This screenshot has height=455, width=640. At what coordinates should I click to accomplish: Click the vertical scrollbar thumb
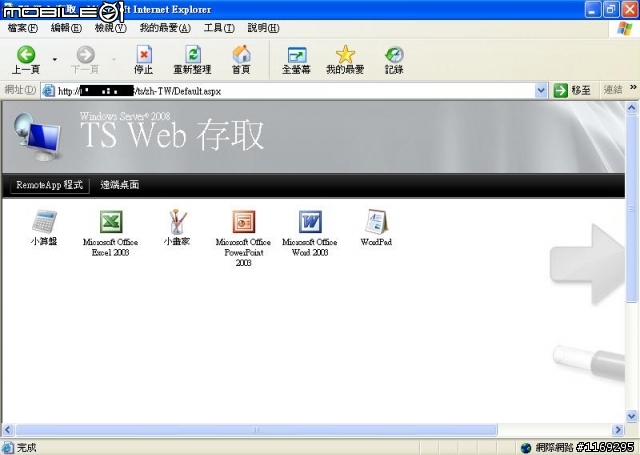point(631,209)
